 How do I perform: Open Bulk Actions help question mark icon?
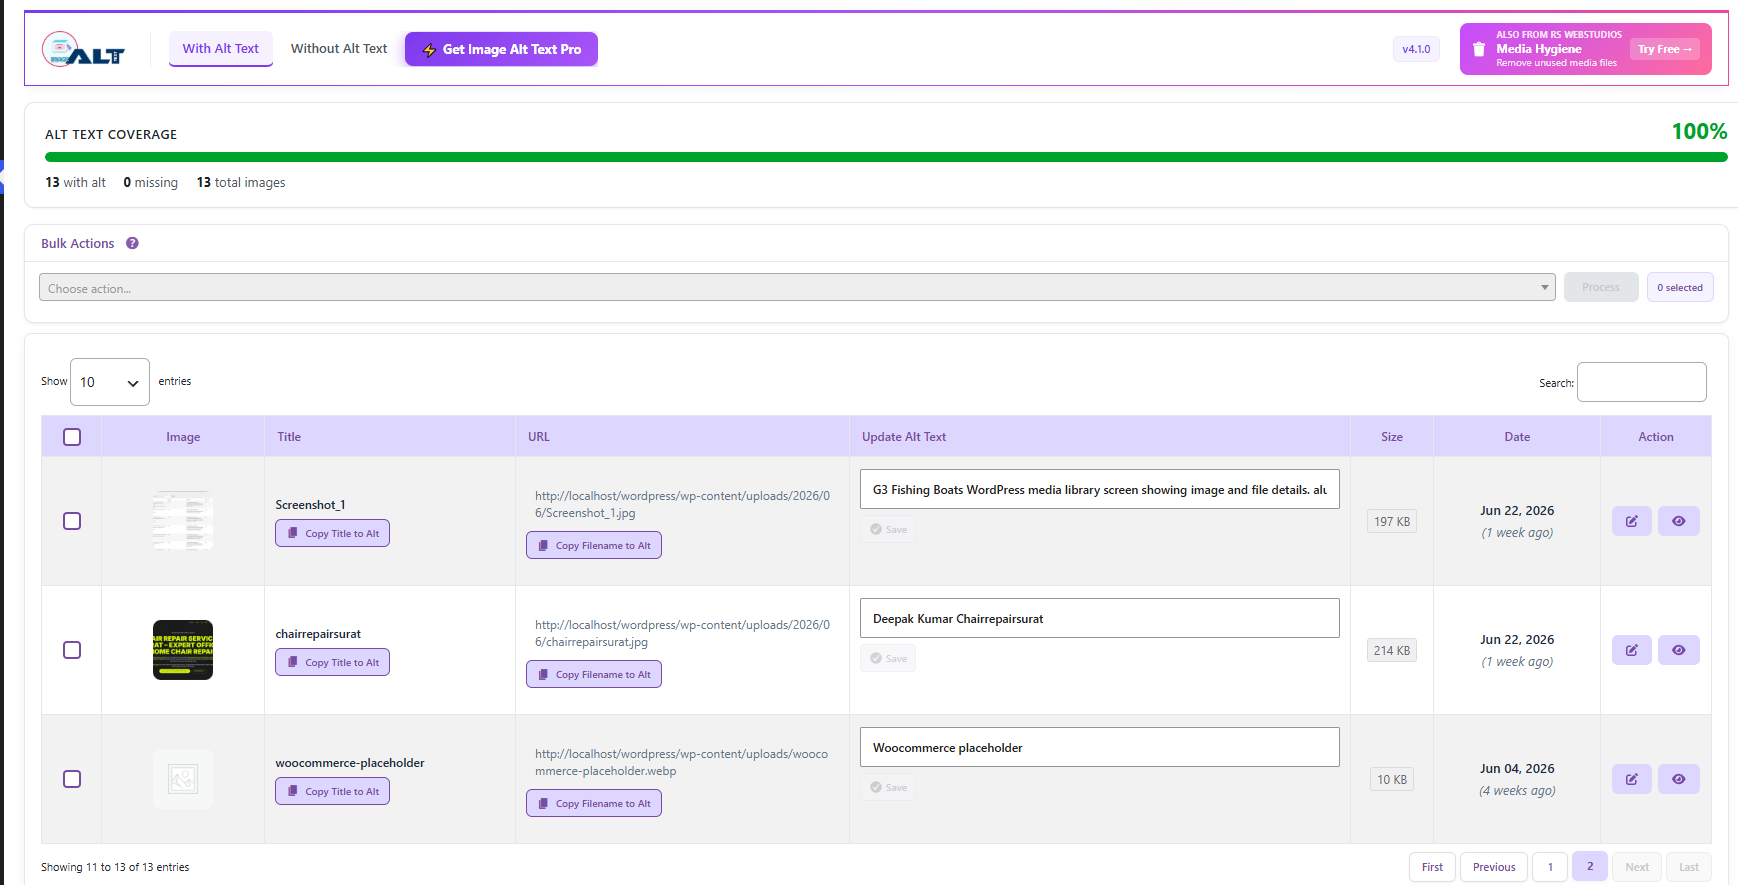tap(132, 243)
